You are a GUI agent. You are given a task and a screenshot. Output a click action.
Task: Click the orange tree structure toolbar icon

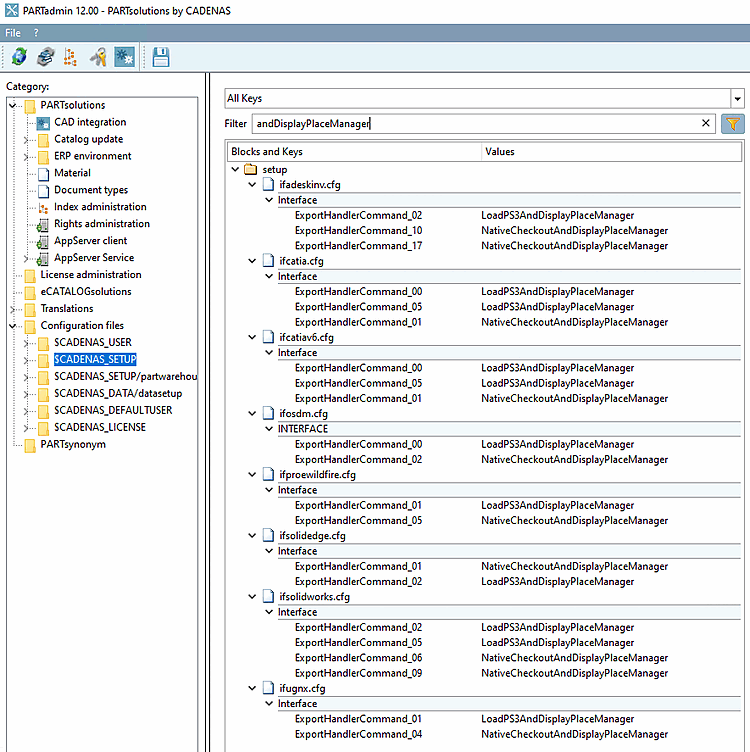point(71,58)
